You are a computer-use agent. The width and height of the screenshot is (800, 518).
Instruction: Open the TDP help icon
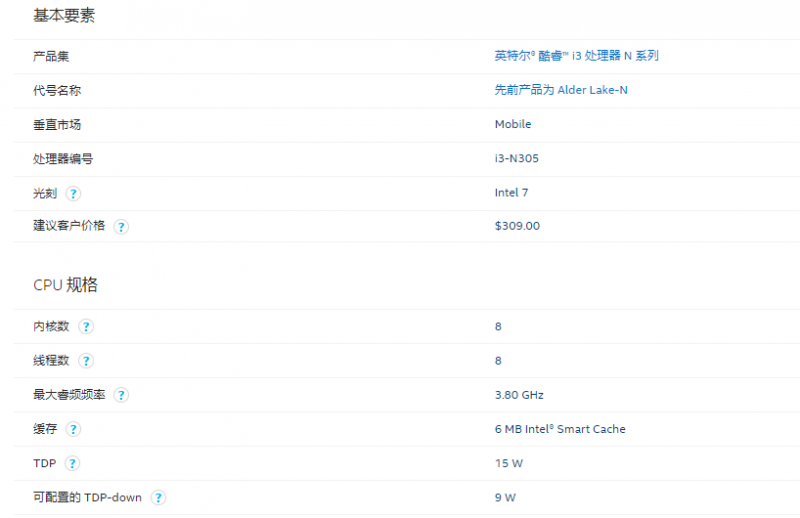(72, 463)
